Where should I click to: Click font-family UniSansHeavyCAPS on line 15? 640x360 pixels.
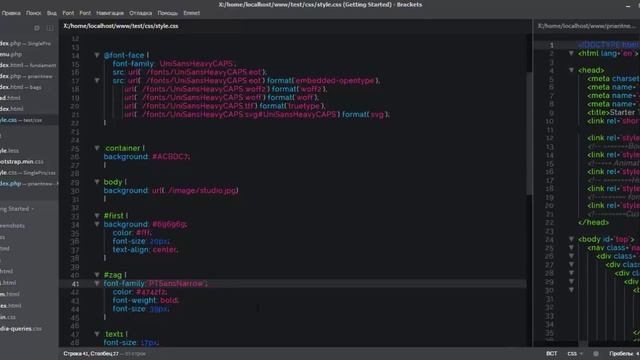point(174,64)
